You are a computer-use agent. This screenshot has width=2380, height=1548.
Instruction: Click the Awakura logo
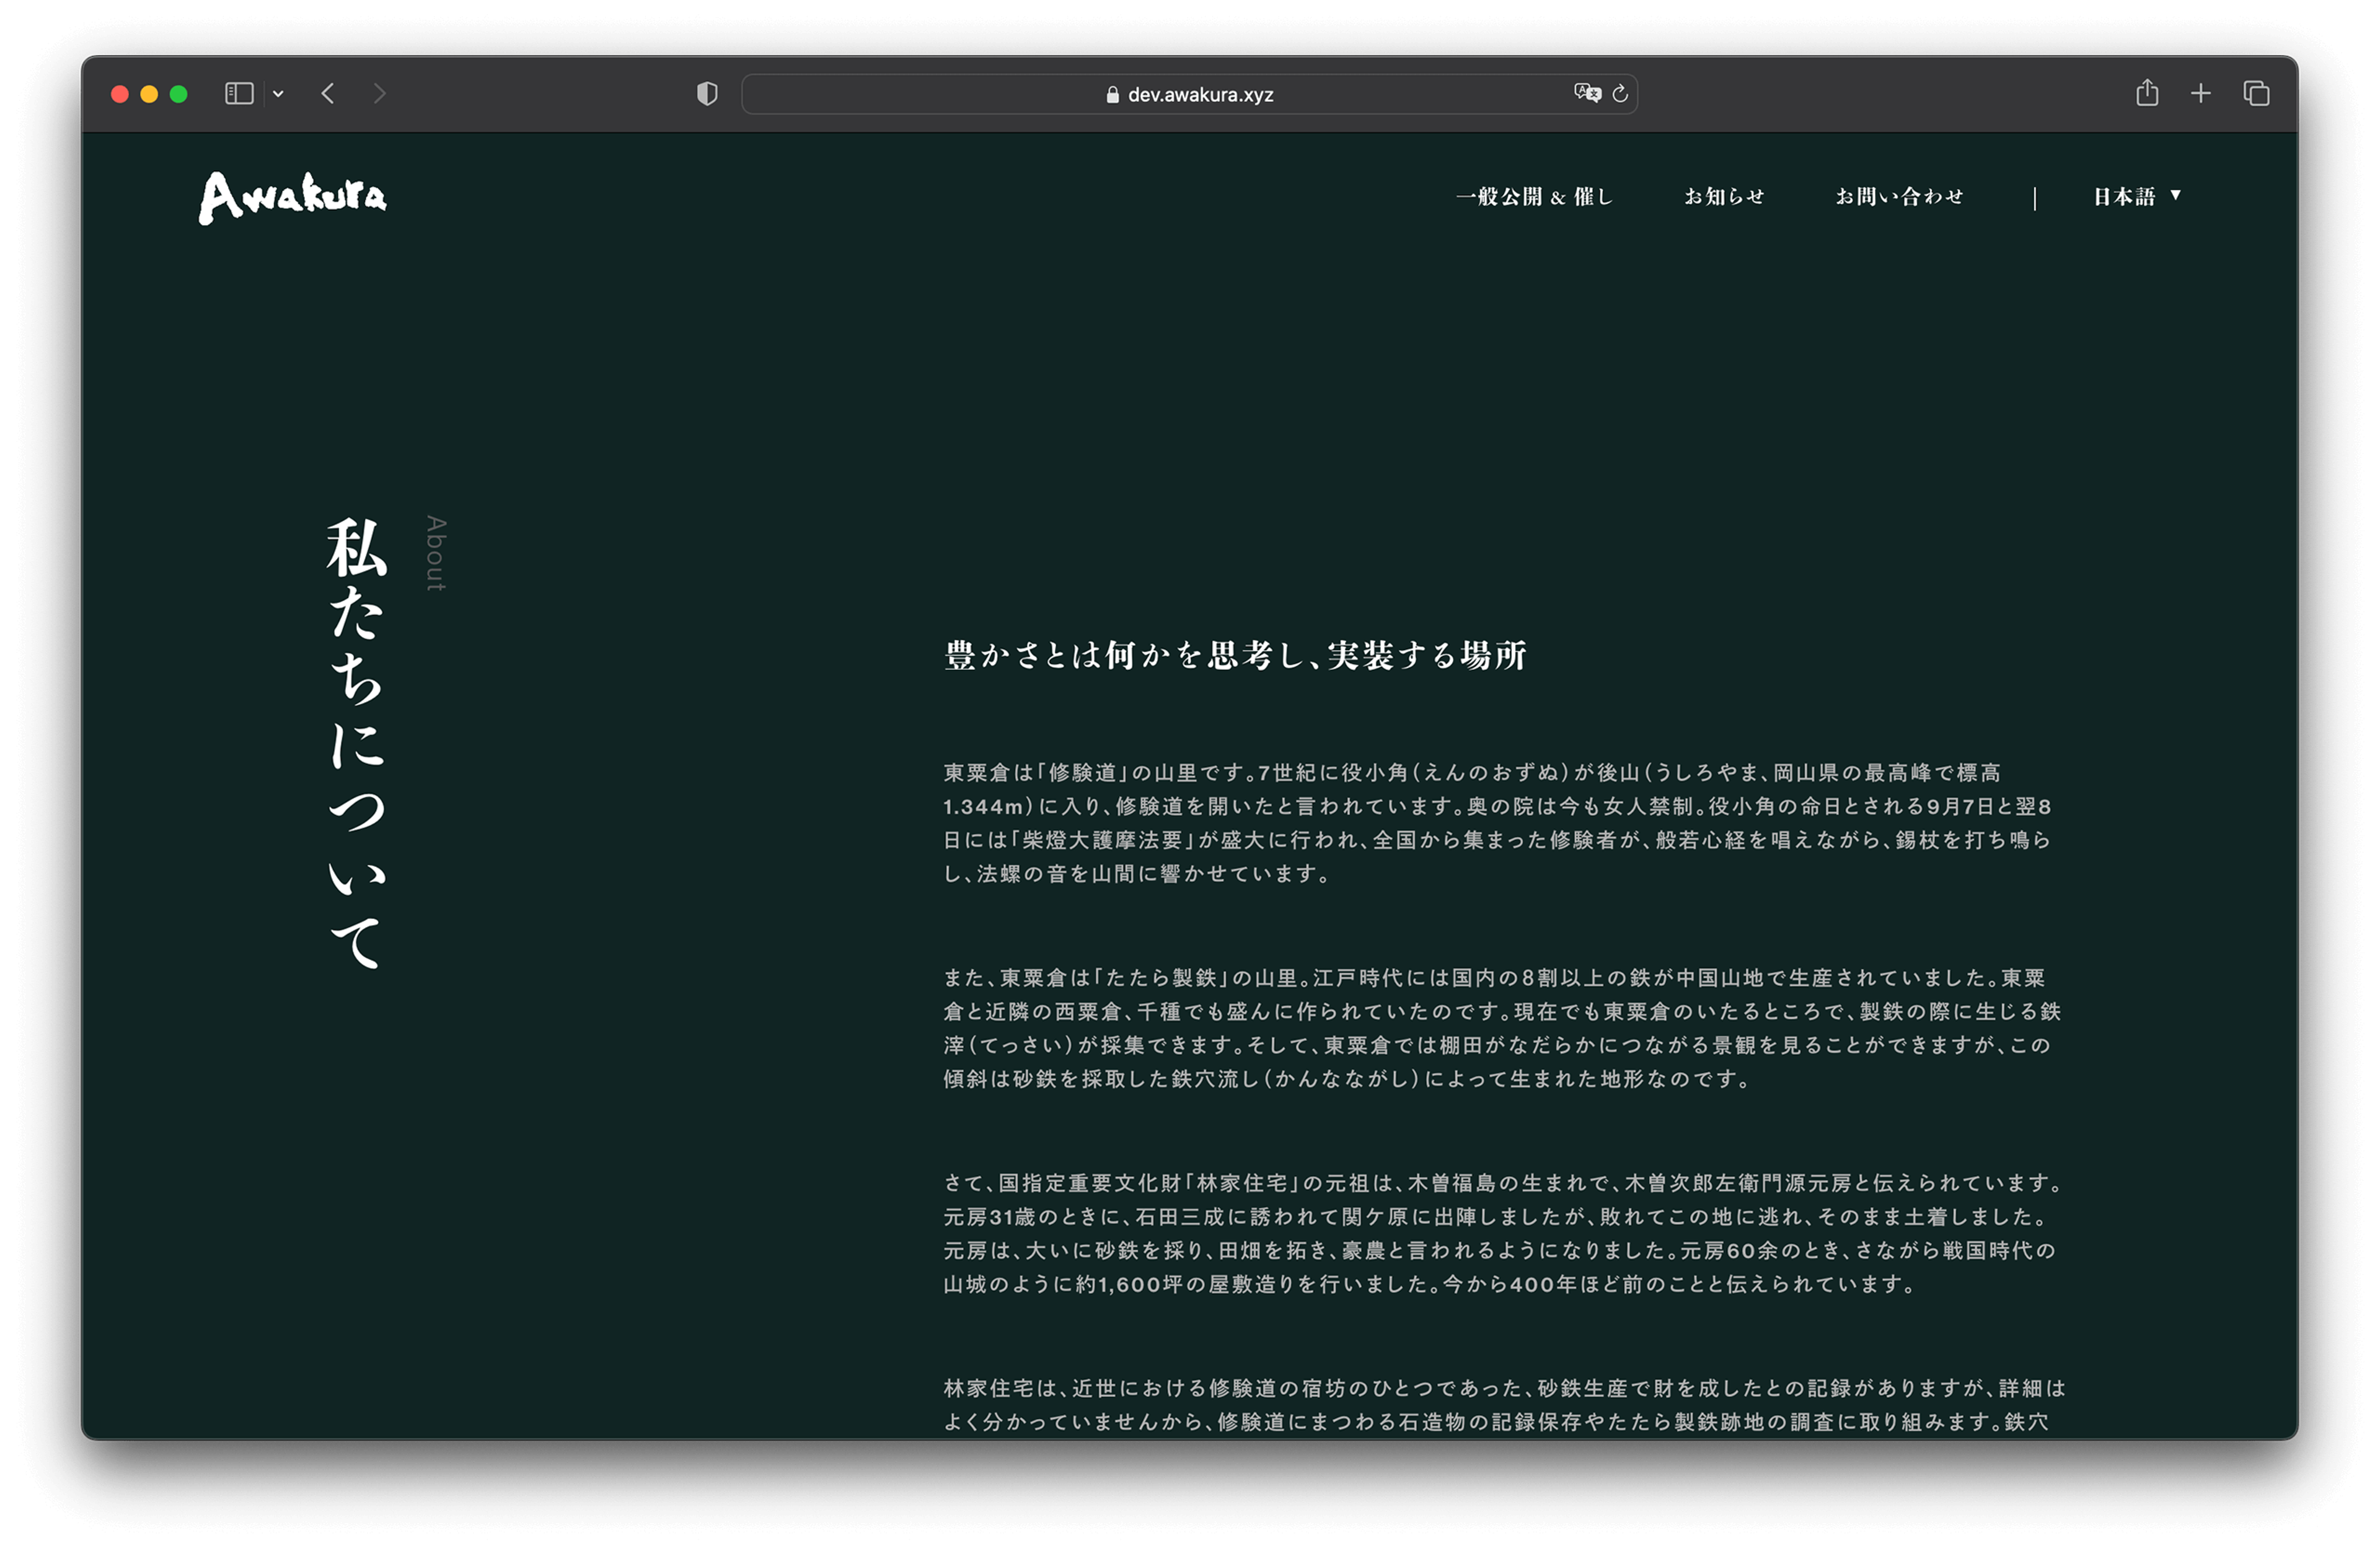point(292,197)
